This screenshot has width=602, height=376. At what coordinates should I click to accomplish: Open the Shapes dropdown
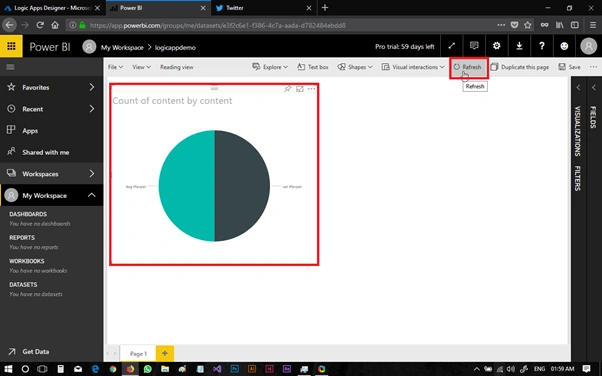coord(355,67)
